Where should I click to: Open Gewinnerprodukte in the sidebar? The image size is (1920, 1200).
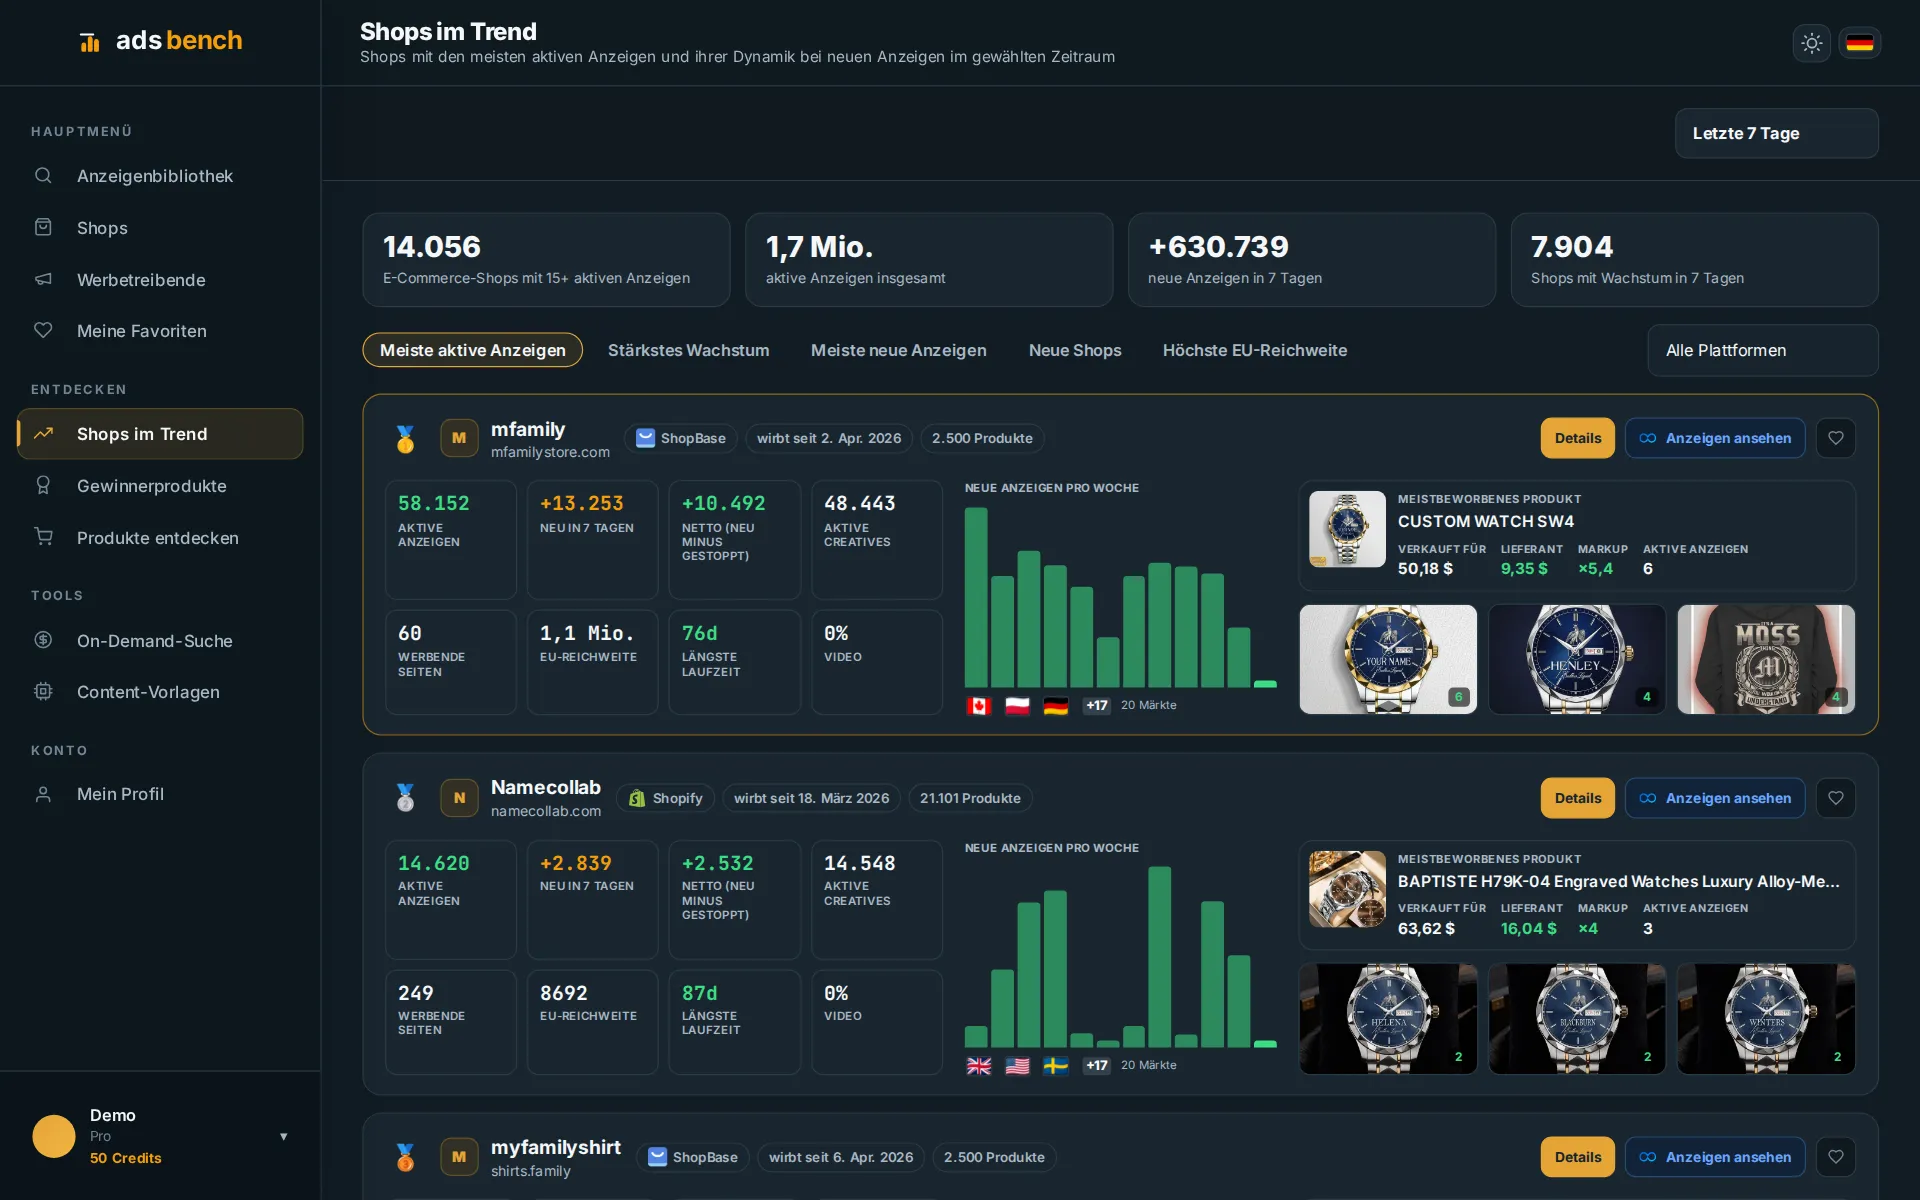pos(160,486)
